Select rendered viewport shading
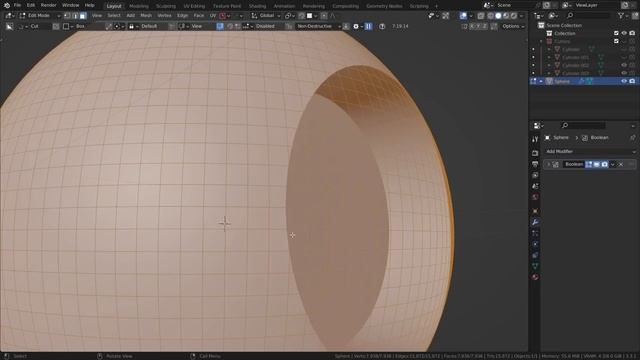The width and height of the screenshot is (640, 360). pyautogui.click(x=514, y=16)
